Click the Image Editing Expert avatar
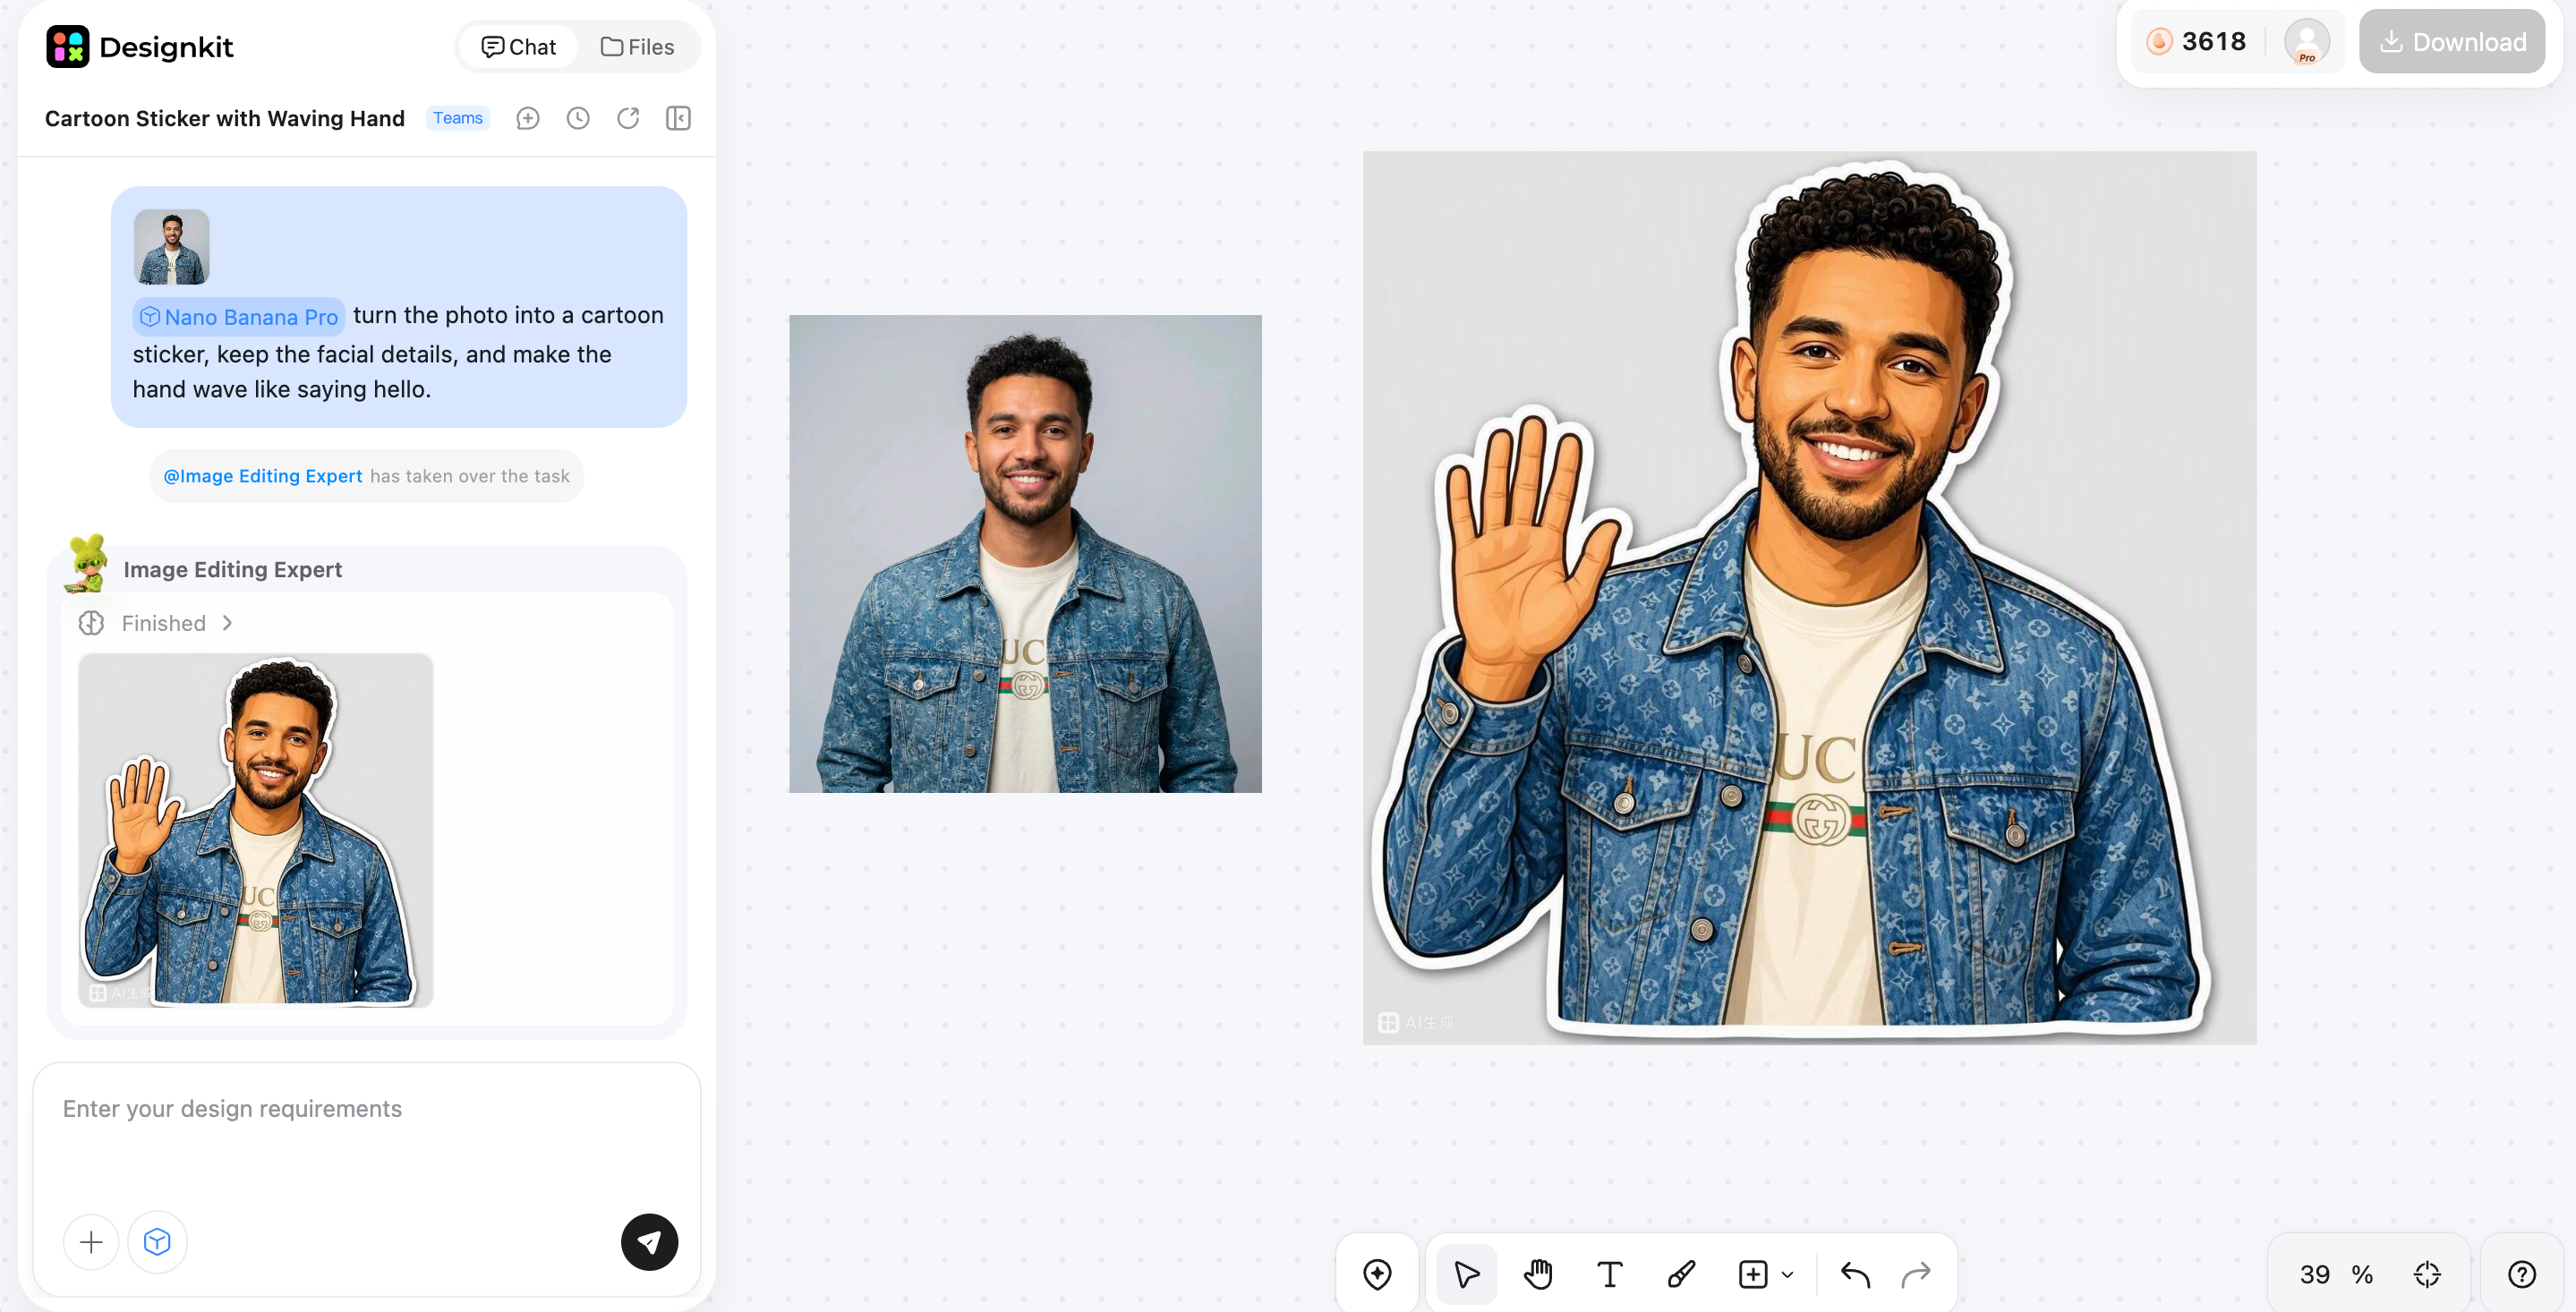Viewport: 2576px width, 1312px height. [x=87, y=563]
